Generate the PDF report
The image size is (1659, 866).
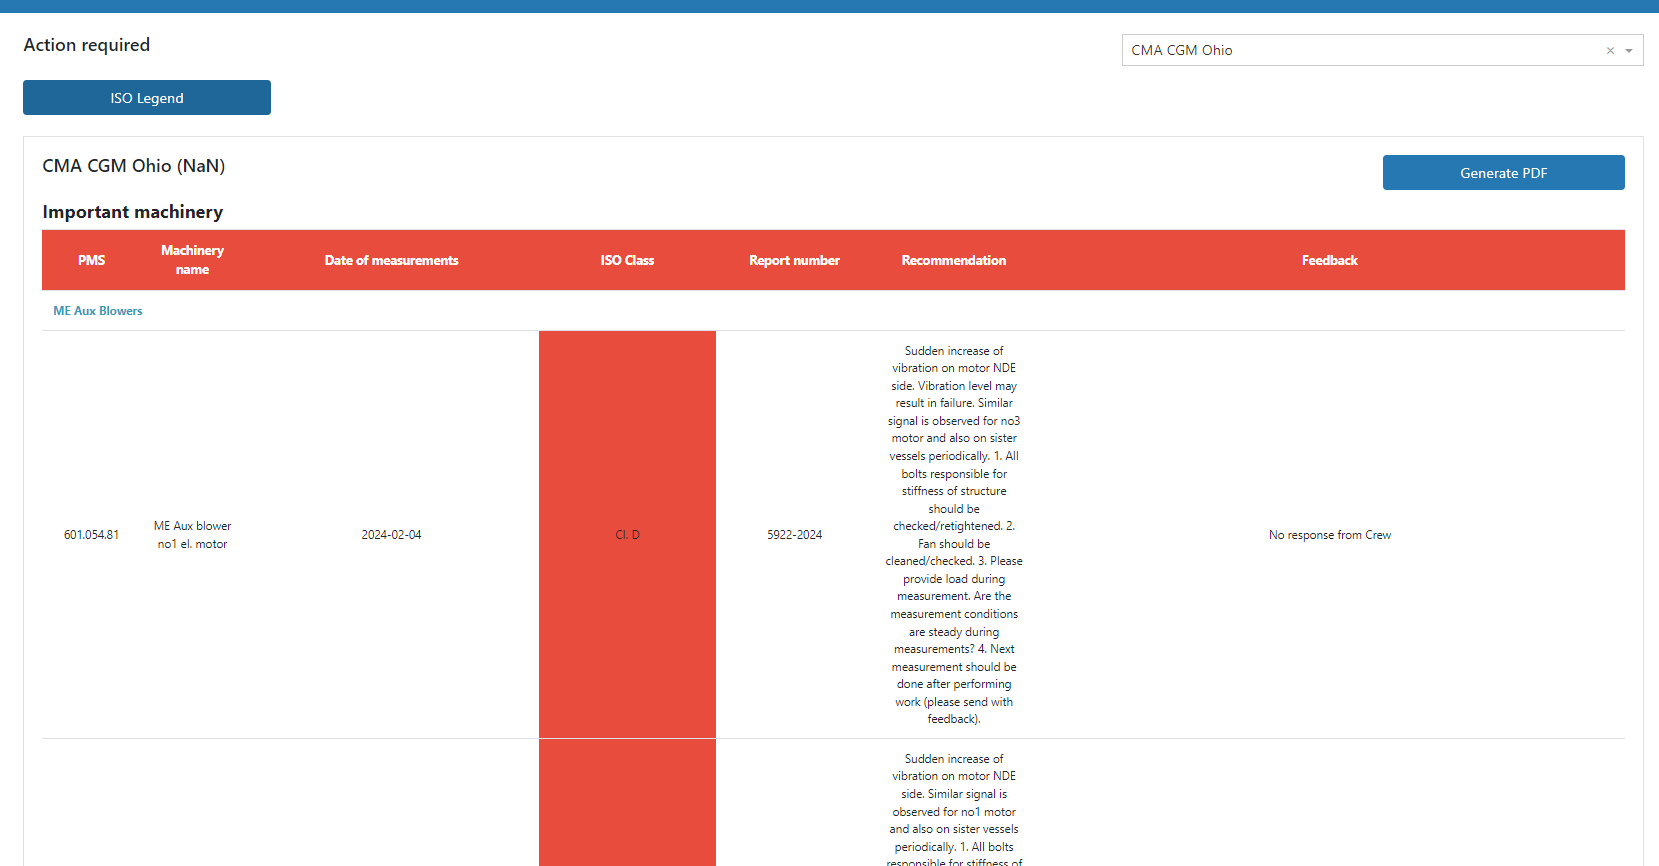[x=1503, y=173]
